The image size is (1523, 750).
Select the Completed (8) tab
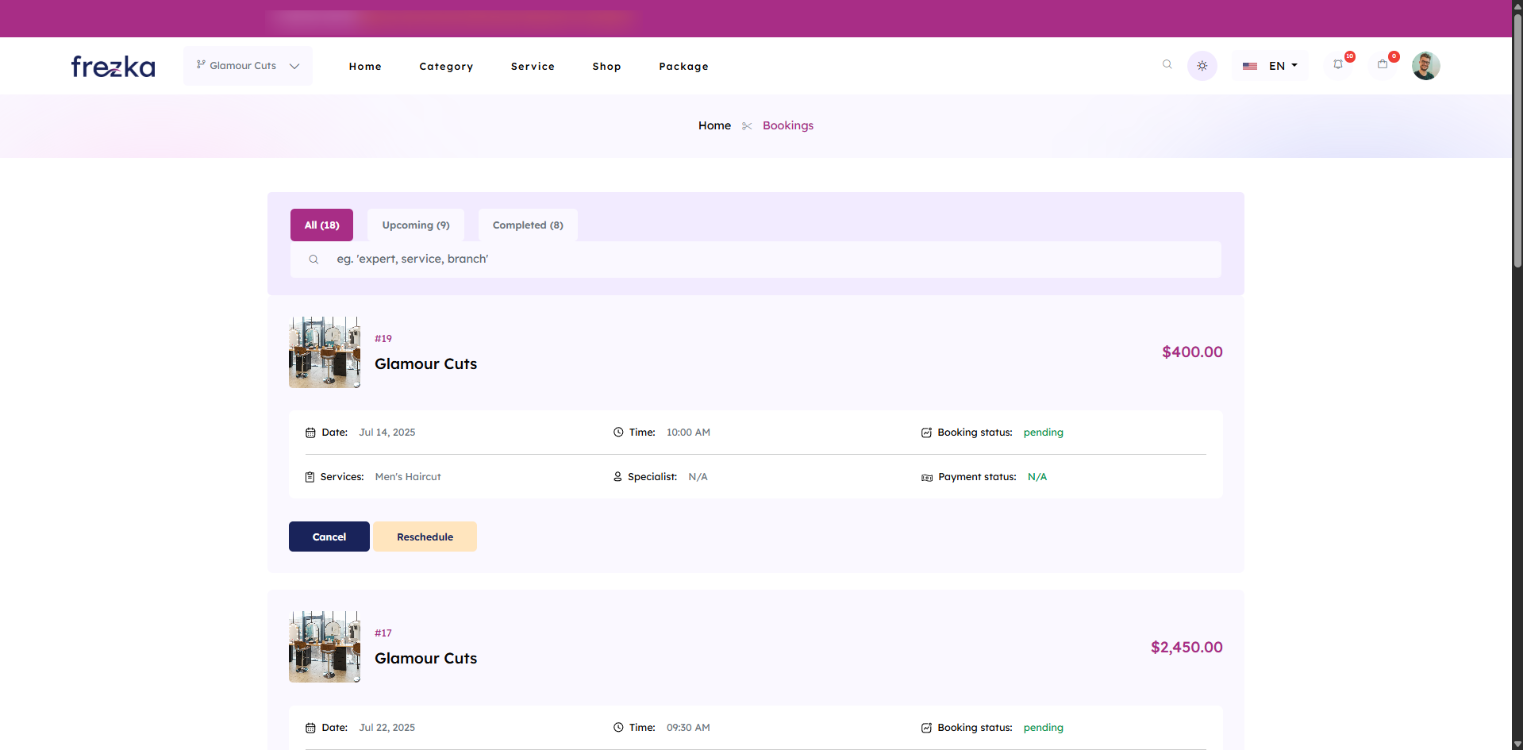click(527, 225)
